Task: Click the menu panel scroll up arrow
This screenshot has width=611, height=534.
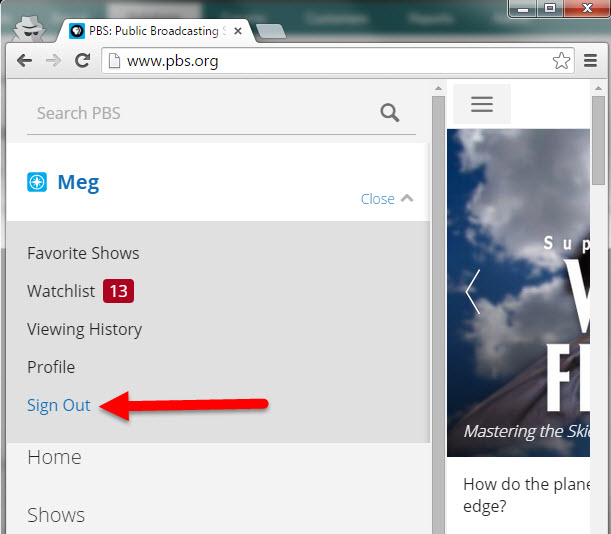Action: (x=438, y=88)
